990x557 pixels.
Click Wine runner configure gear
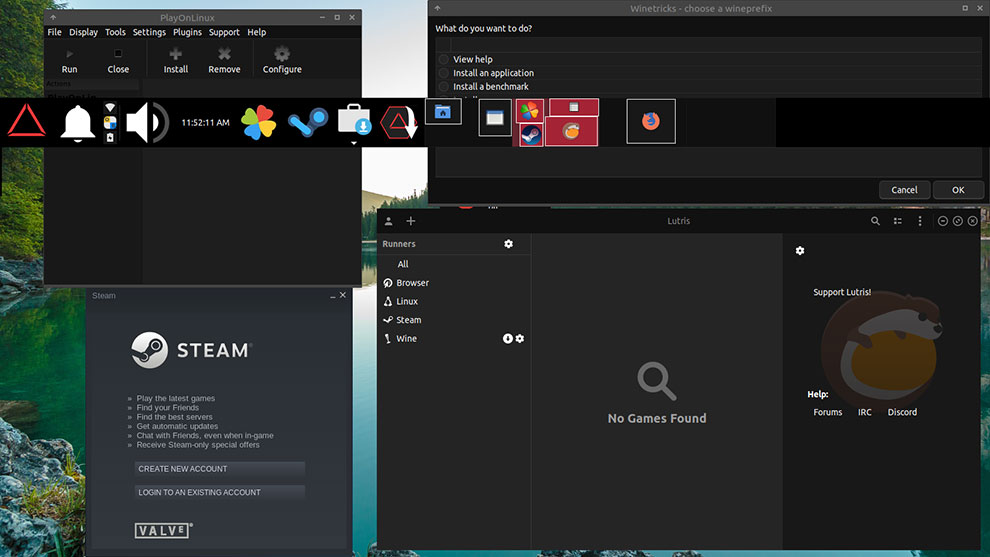pos(520,338)
